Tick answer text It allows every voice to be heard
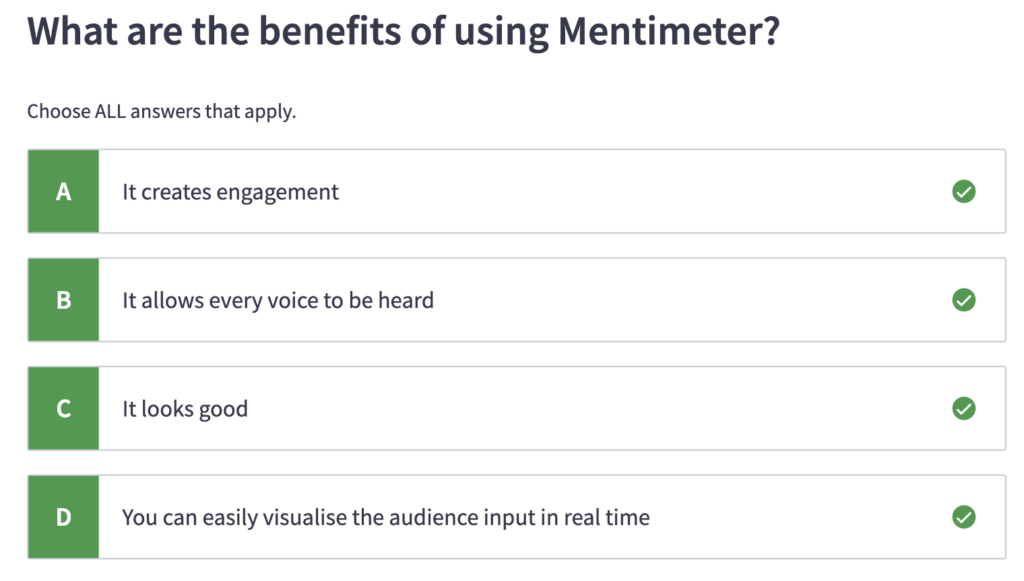The image size is (1024, 581). coord(278,300)
